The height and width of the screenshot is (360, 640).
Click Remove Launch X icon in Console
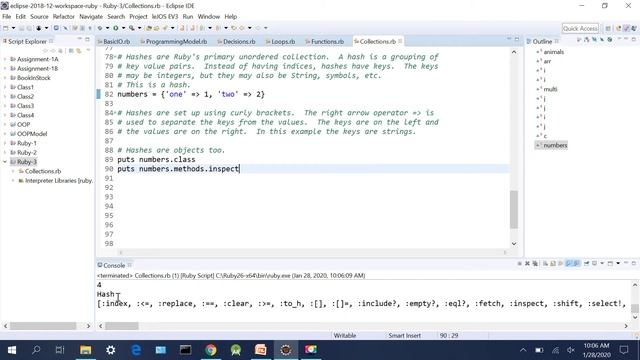(x=527, y=264)
